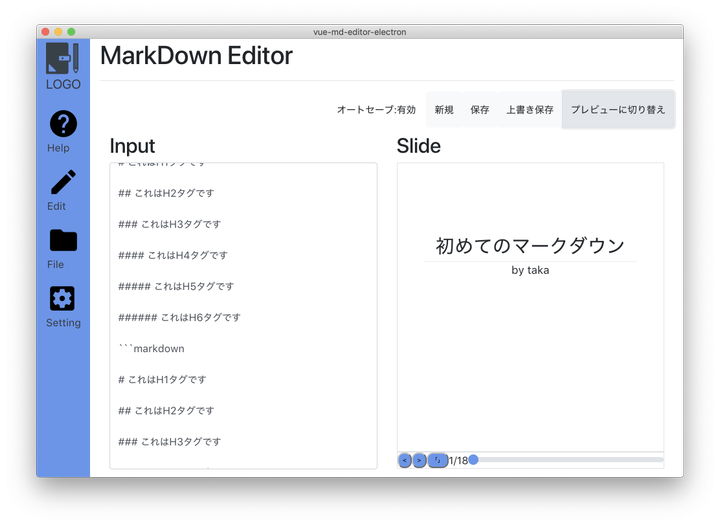Viewport: 720px width, 525px height.
Task: Click the 1/18 slide counter
Action: point(458,460)
